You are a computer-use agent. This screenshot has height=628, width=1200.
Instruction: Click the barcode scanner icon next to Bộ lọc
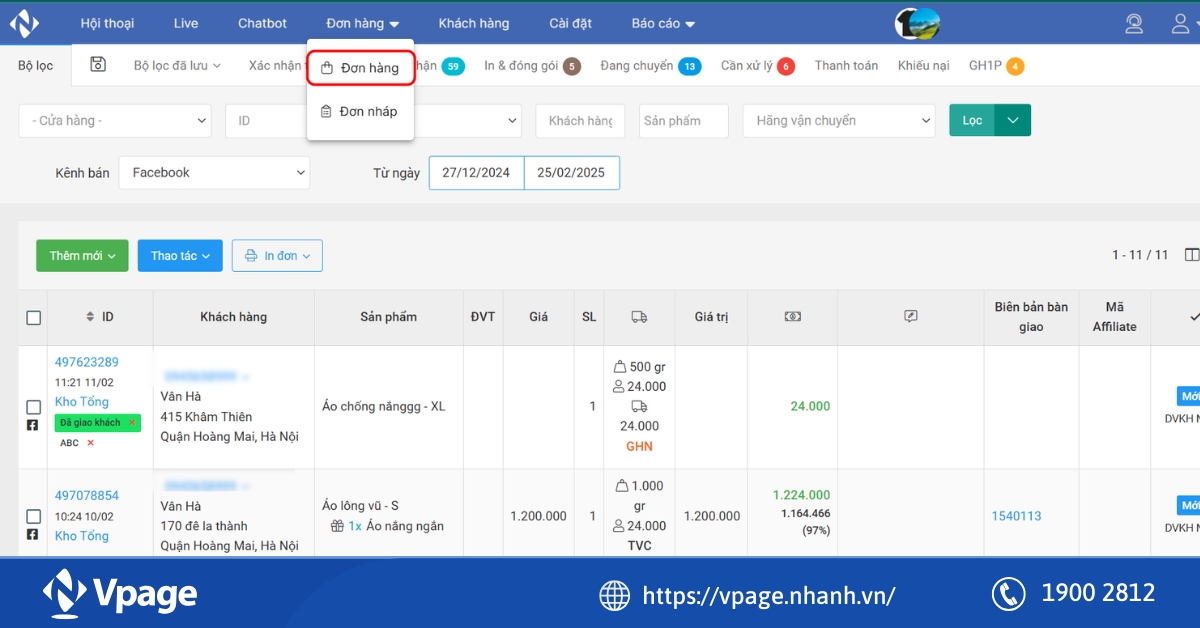click(x=96, y=63)
